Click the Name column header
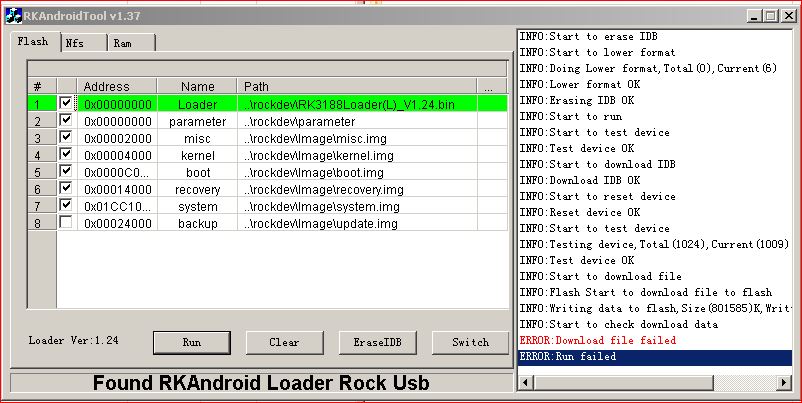 click(x=197, y=86)
